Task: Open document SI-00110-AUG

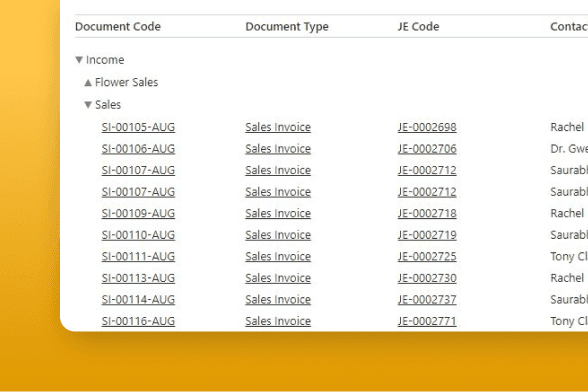Action: coord(138,235)
